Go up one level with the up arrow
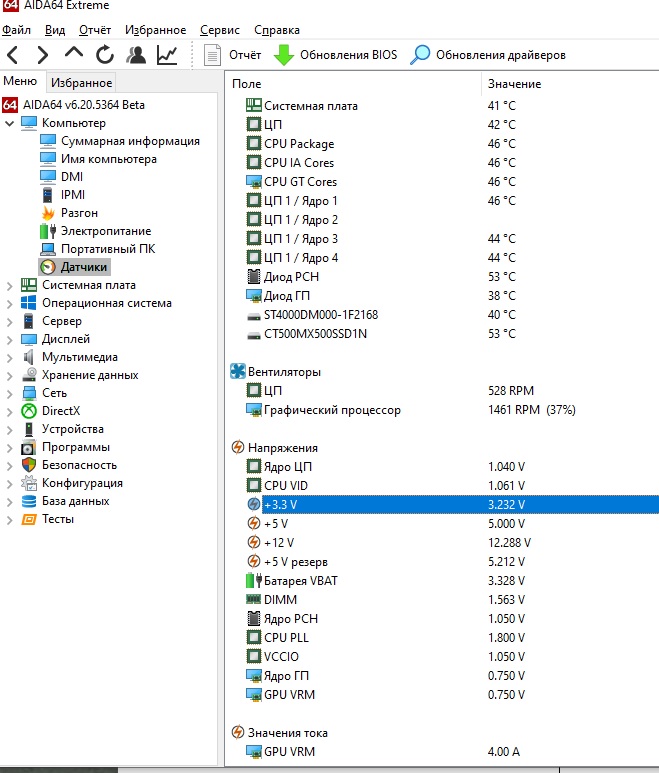659x773 pixels. tap(74, 53)
